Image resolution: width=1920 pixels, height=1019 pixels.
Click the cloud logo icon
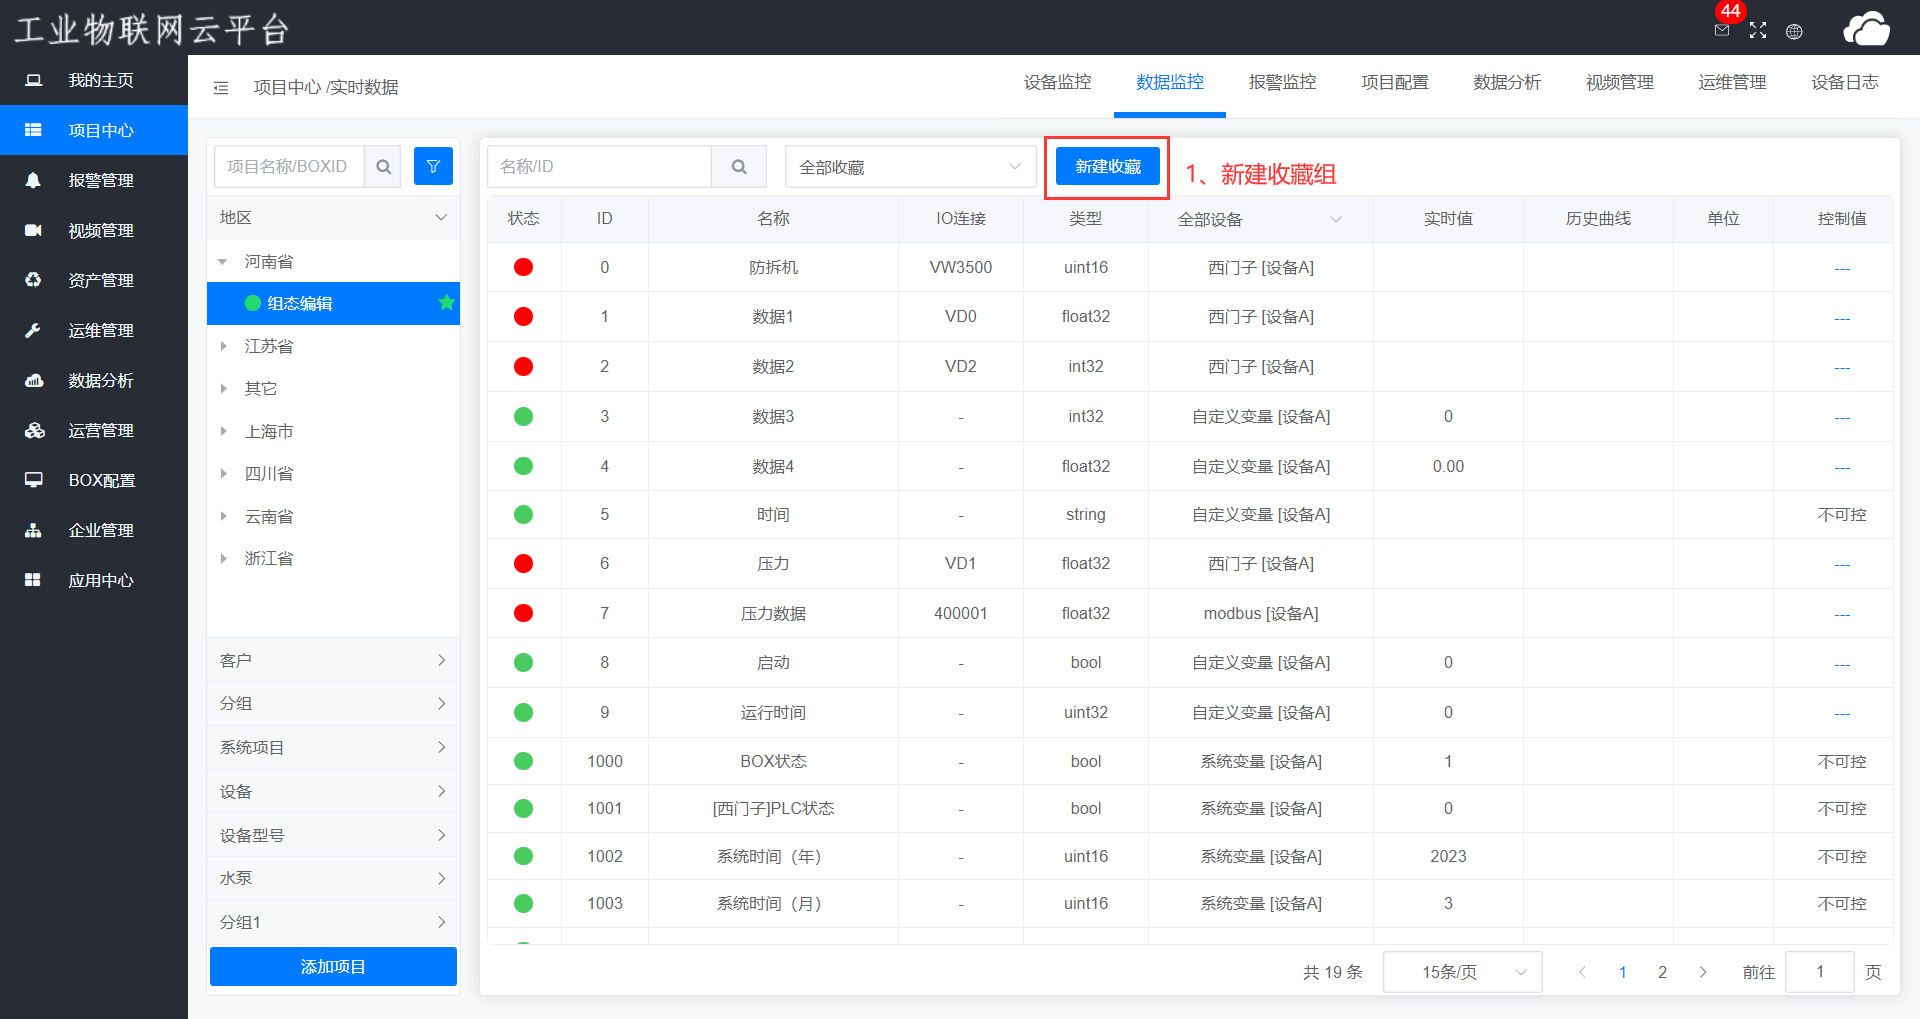(x=1866, y=29)
